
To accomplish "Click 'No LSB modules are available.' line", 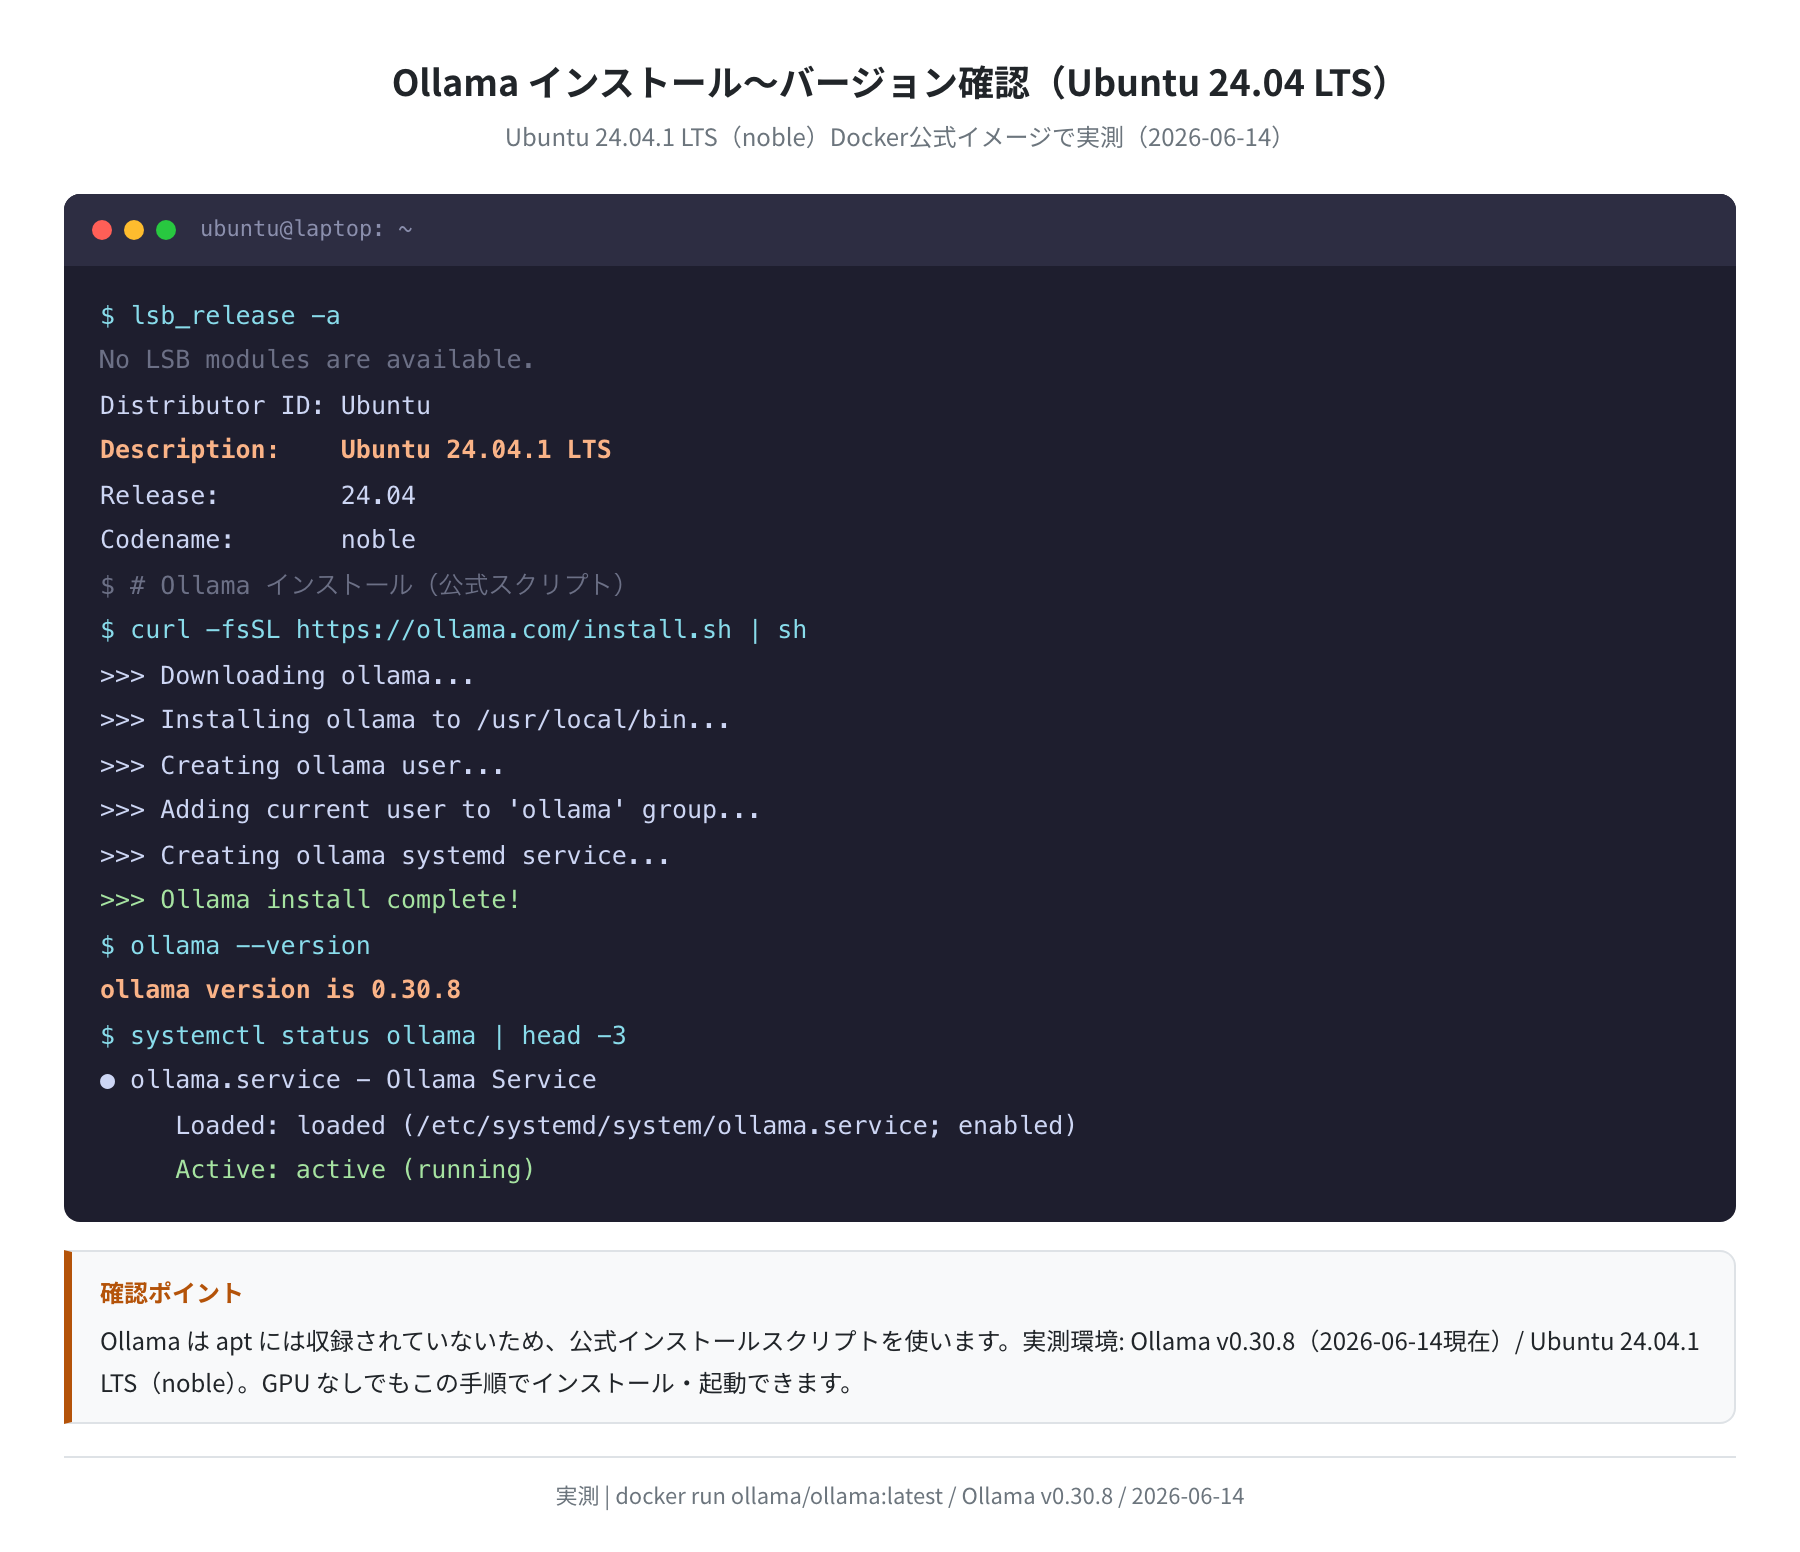I will tap(317, 360).
